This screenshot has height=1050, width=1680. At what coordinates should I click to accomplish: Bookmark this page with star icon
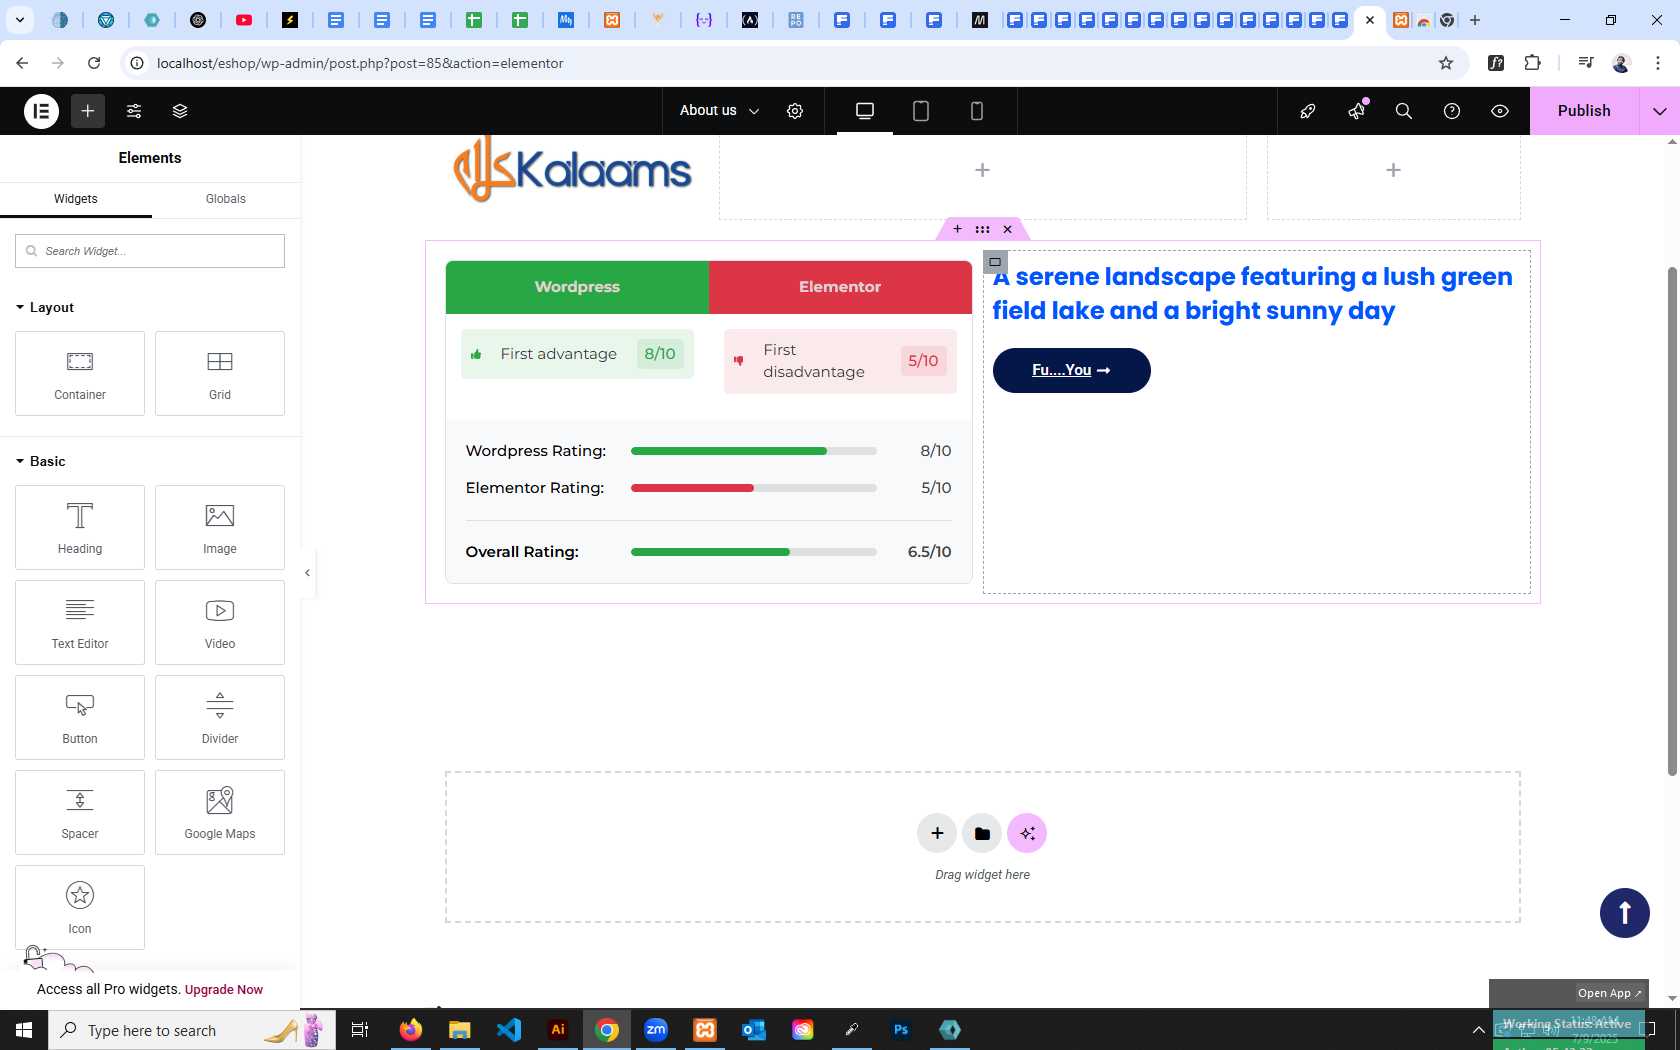click(1446, 63)
